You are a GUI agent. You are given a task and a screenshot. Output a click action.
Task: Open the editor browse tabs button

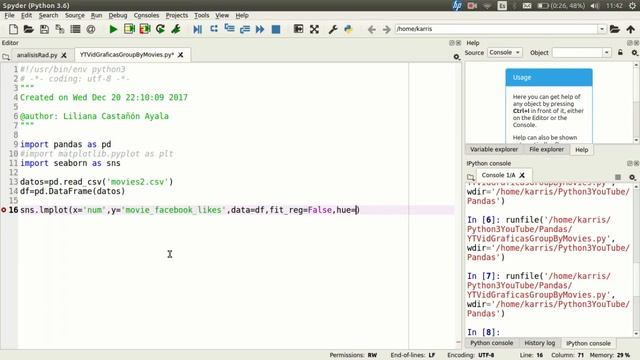tap(6, 57)
